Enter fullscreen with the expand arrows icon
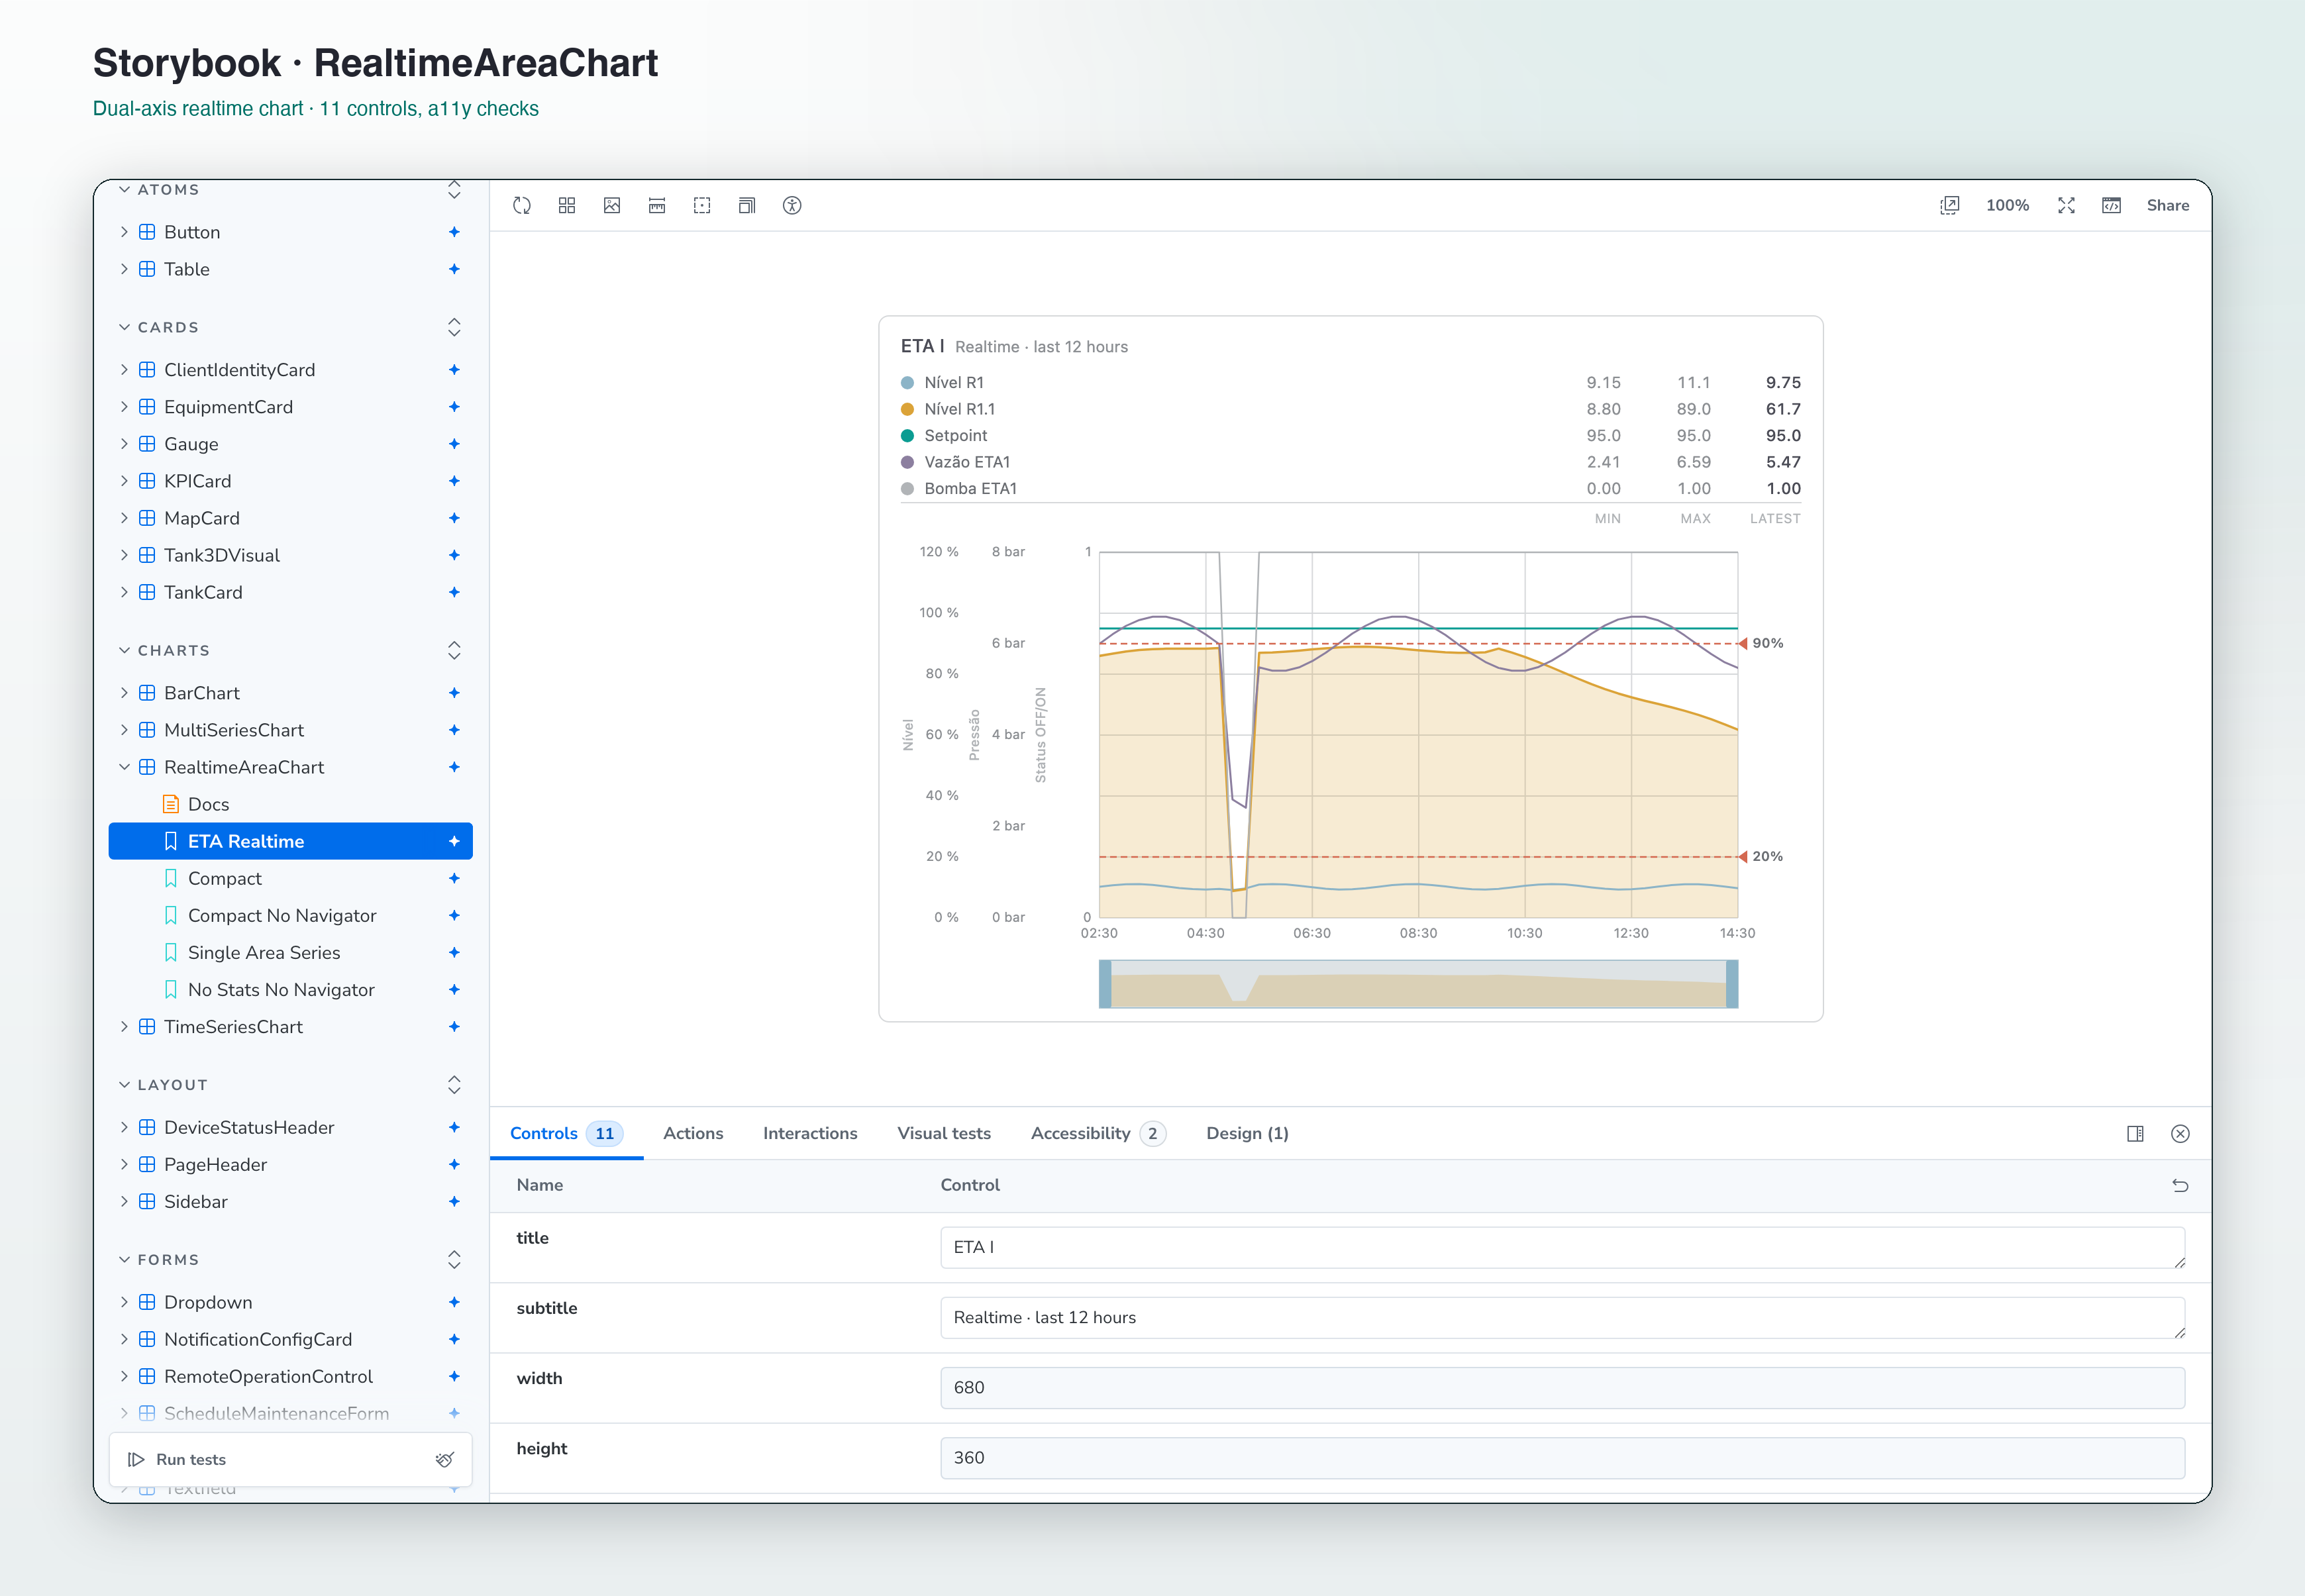Screen dimensions: 2305x1596 [x=2066, y=205]
